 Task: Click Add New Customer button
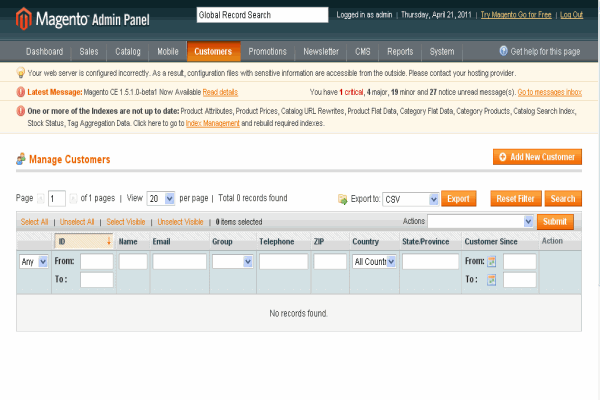537,157
